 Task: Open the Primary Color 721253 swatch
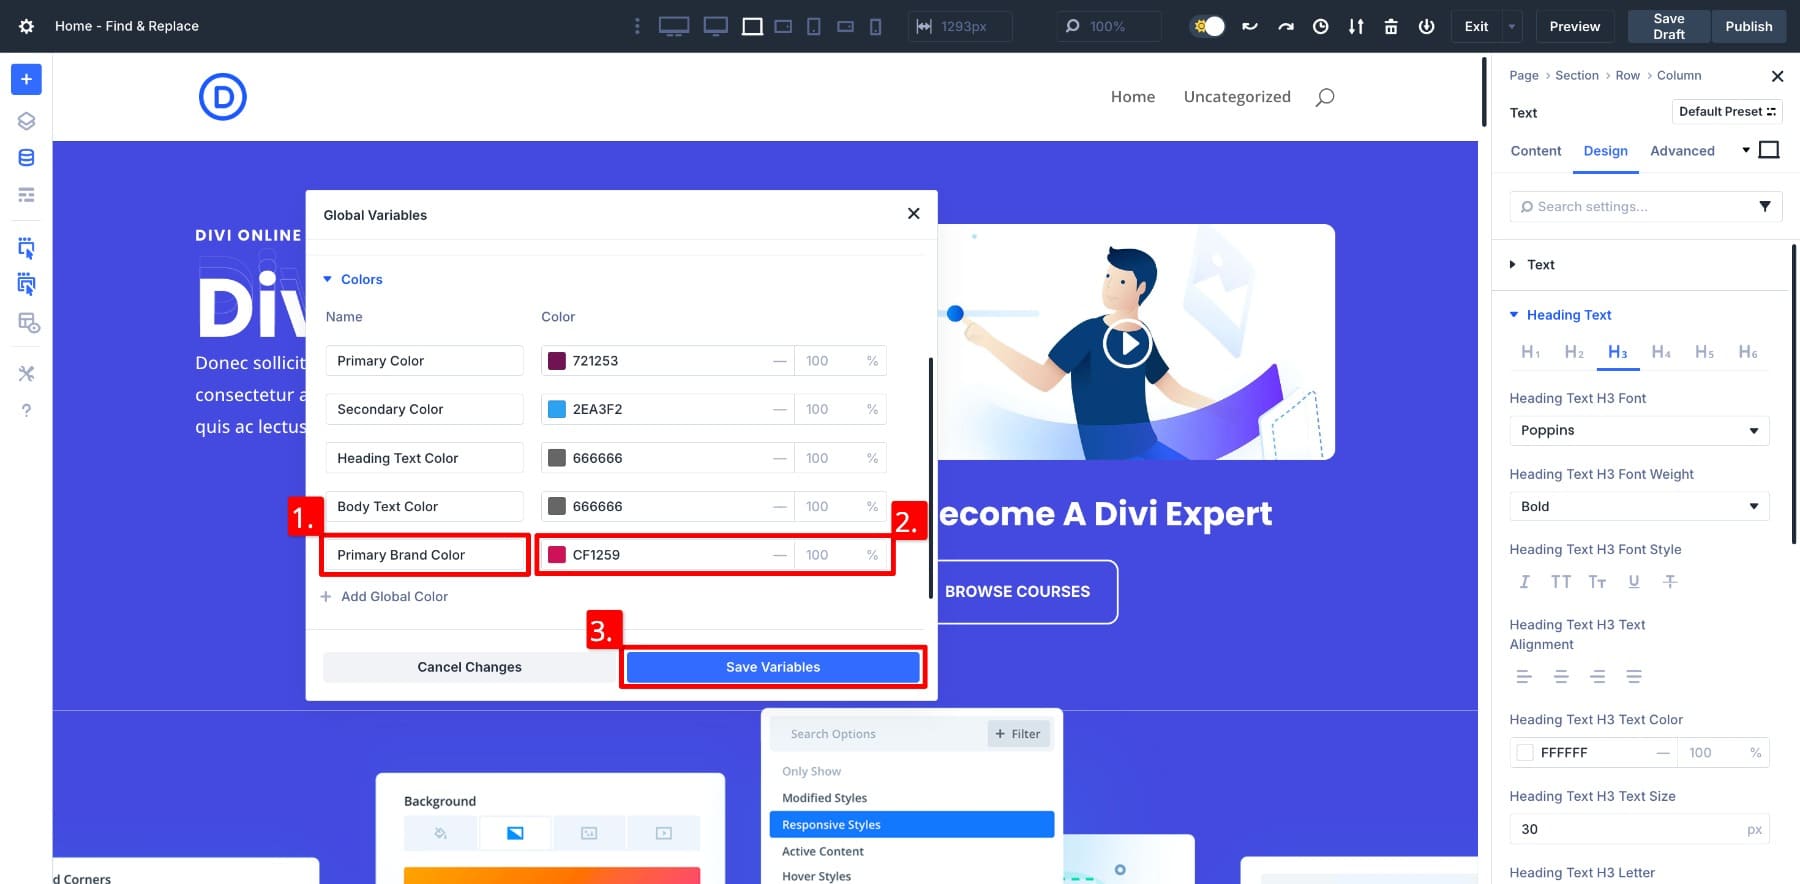click(557, 361)
